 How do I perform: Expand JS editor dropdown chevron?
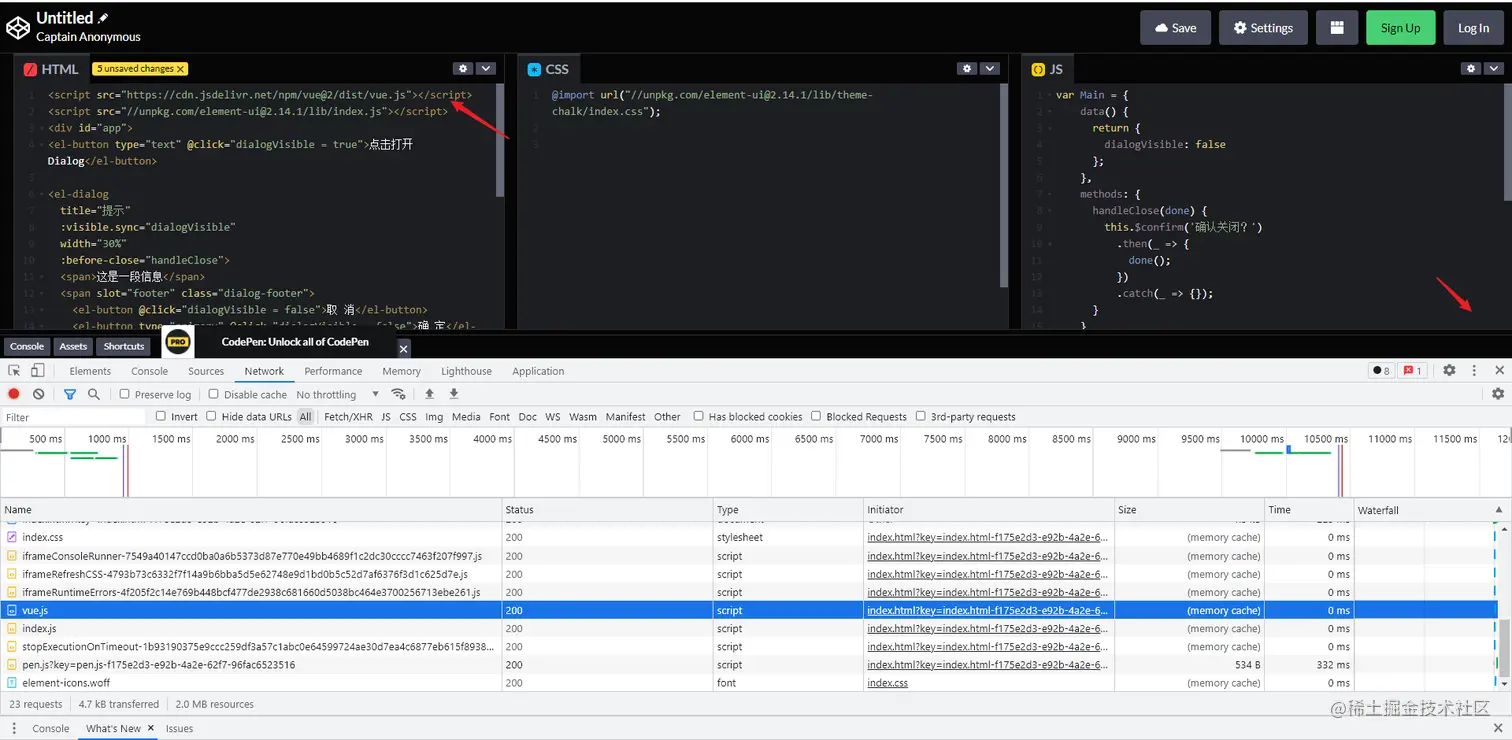point(1494,69)
